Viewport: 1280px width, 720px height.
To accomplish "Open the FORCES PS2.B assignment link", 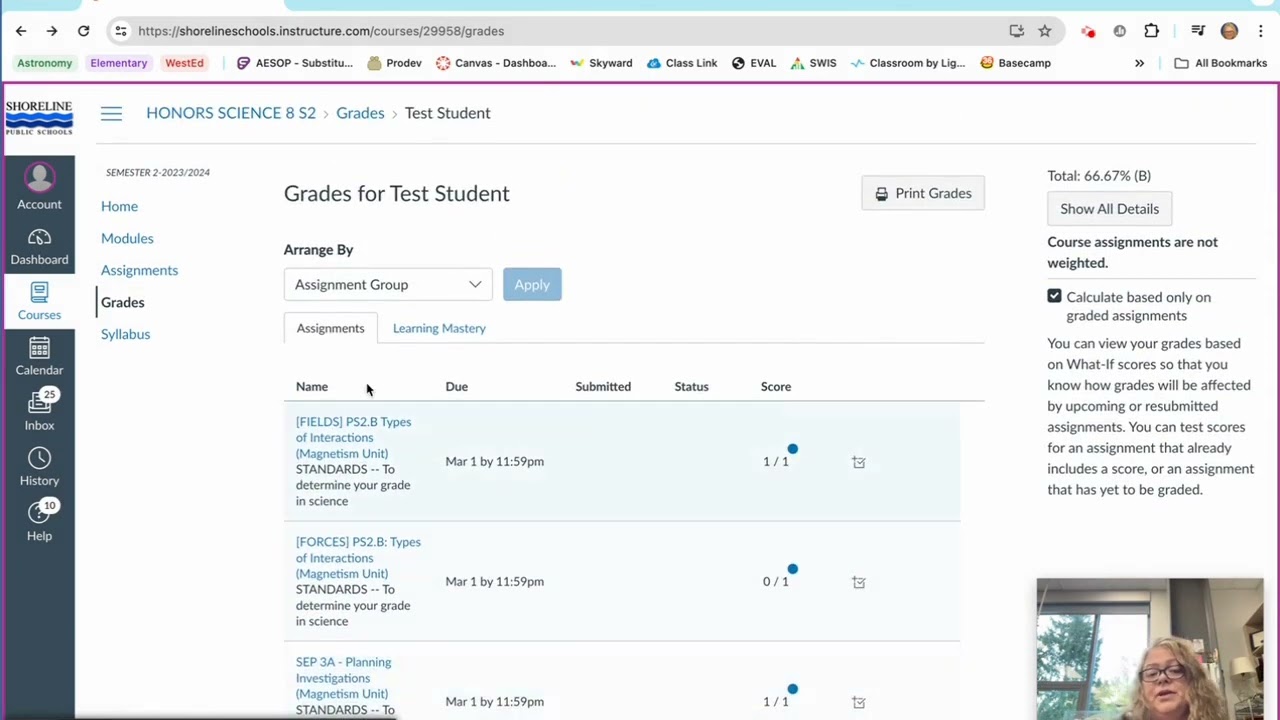I will pos(358,558).
